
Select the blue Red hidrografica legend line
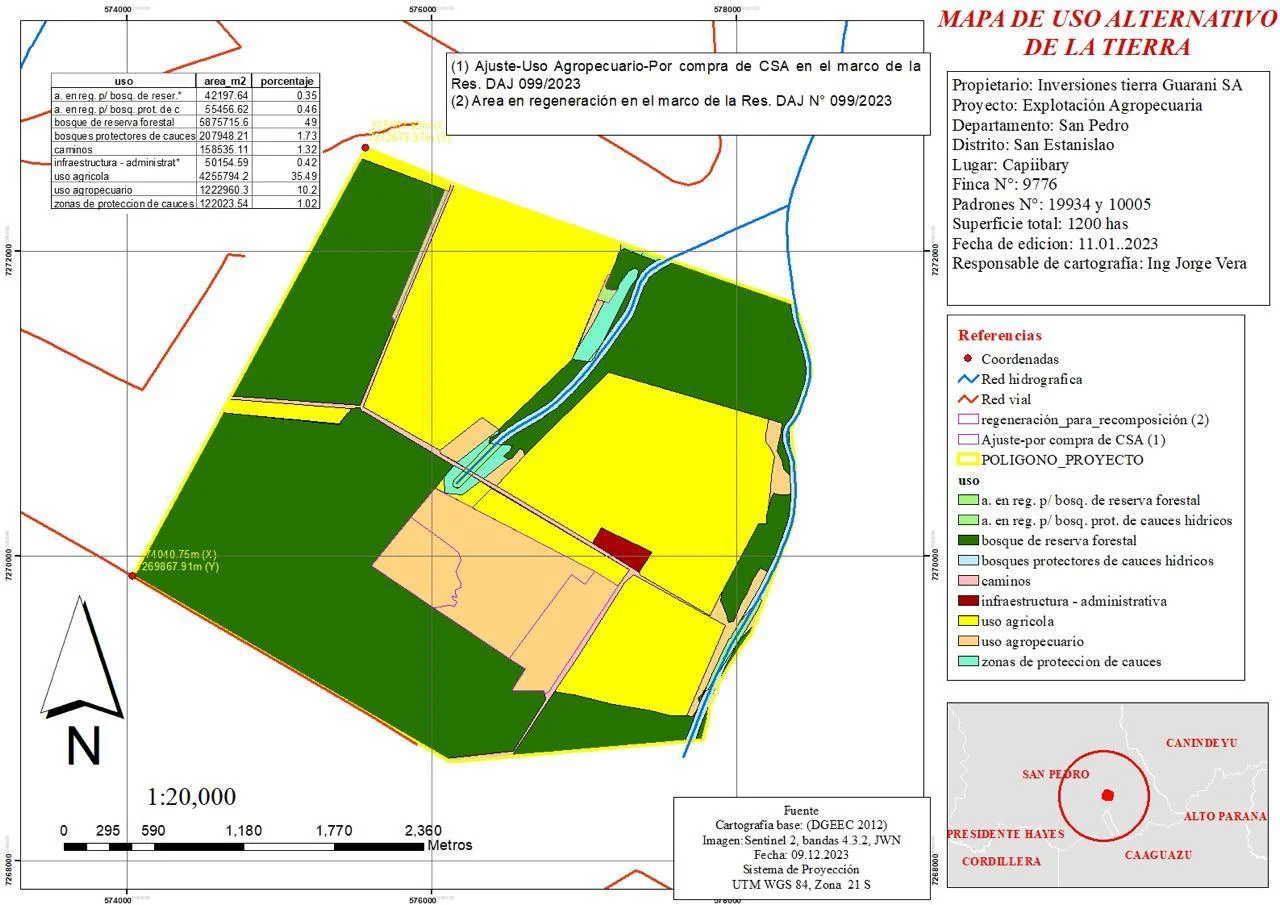click(x=967, y=379)
